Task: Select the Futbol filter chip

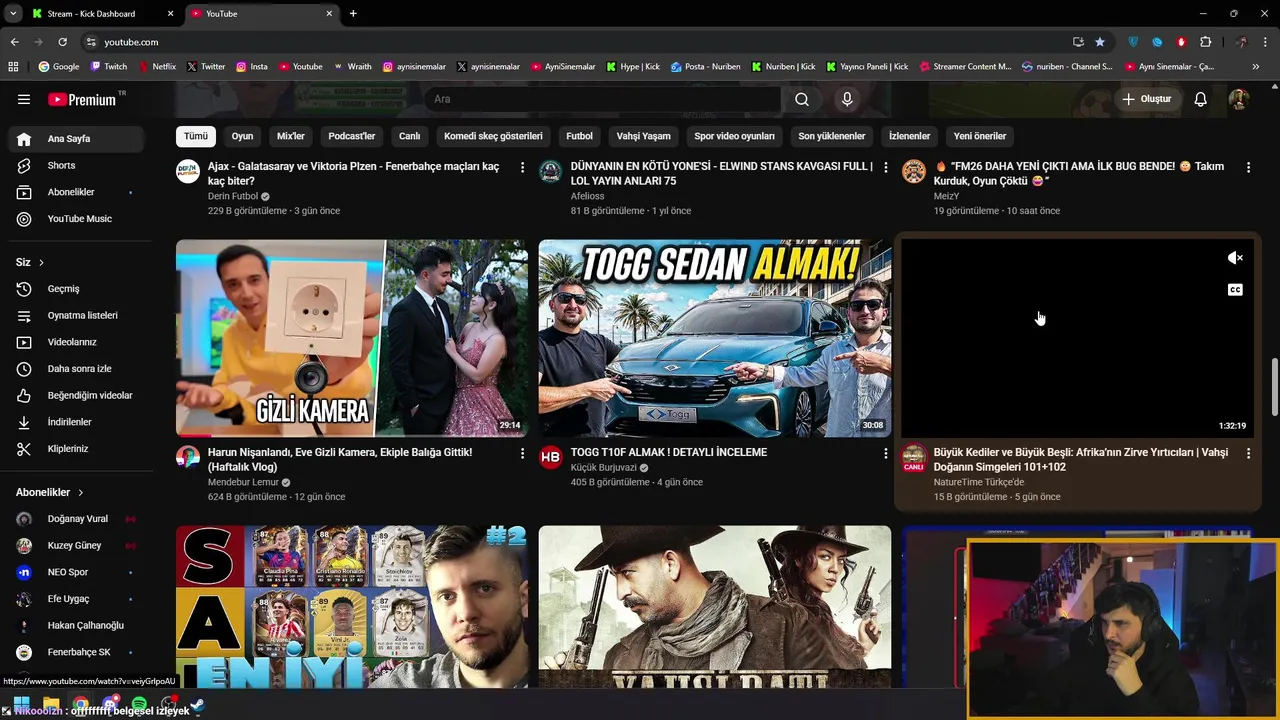Action: click(579, 136)
